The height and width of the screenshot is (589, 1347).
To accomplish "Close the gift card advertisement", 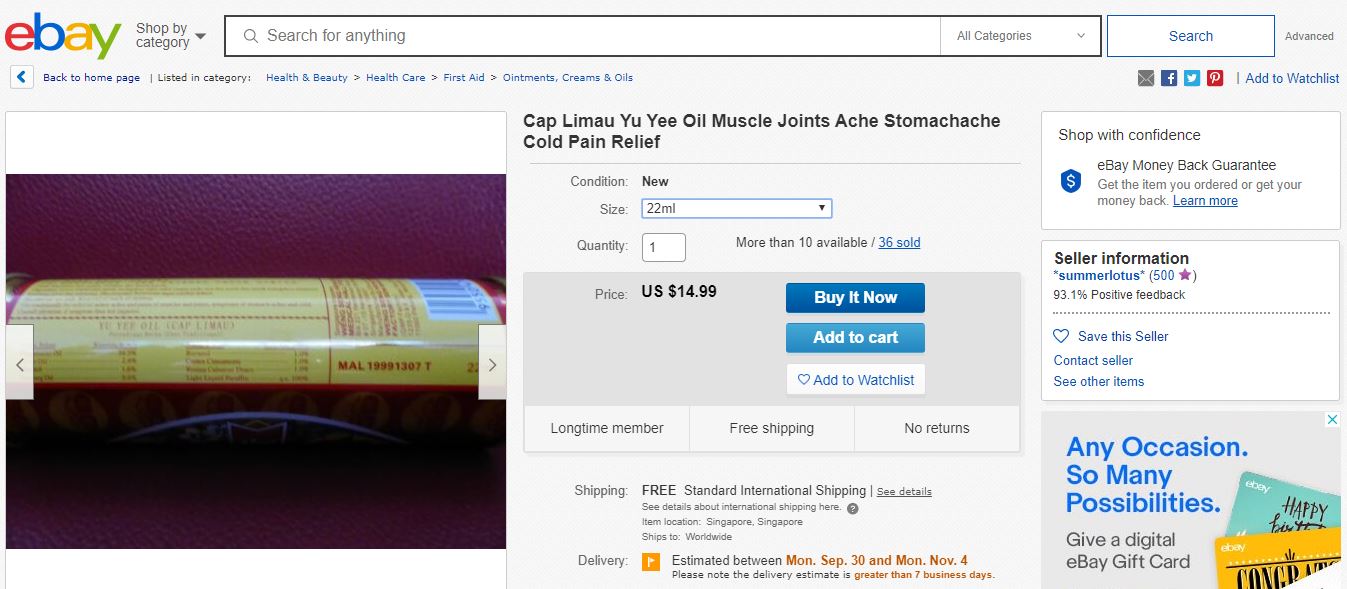I will coord(1332,420).
